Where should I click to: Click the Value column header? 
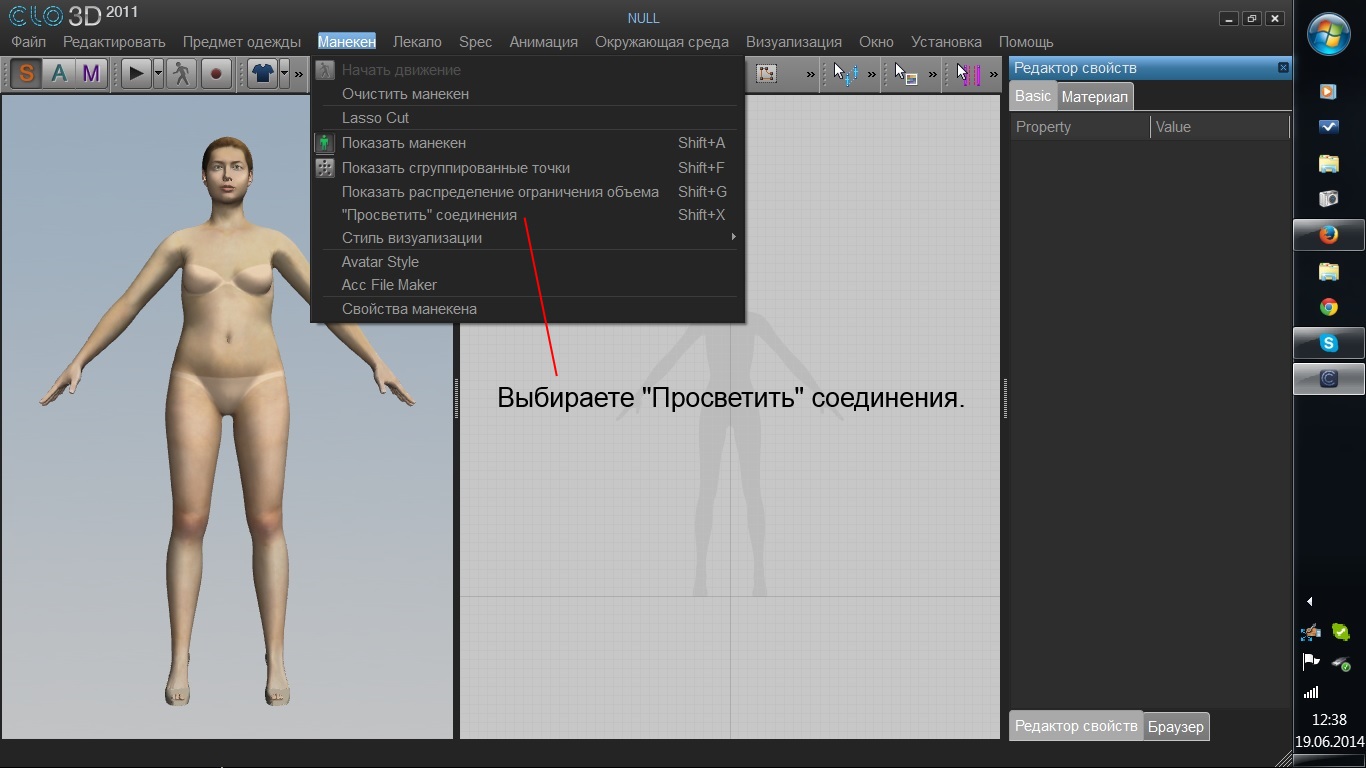pyautogui.click(x=1220, y=127)
